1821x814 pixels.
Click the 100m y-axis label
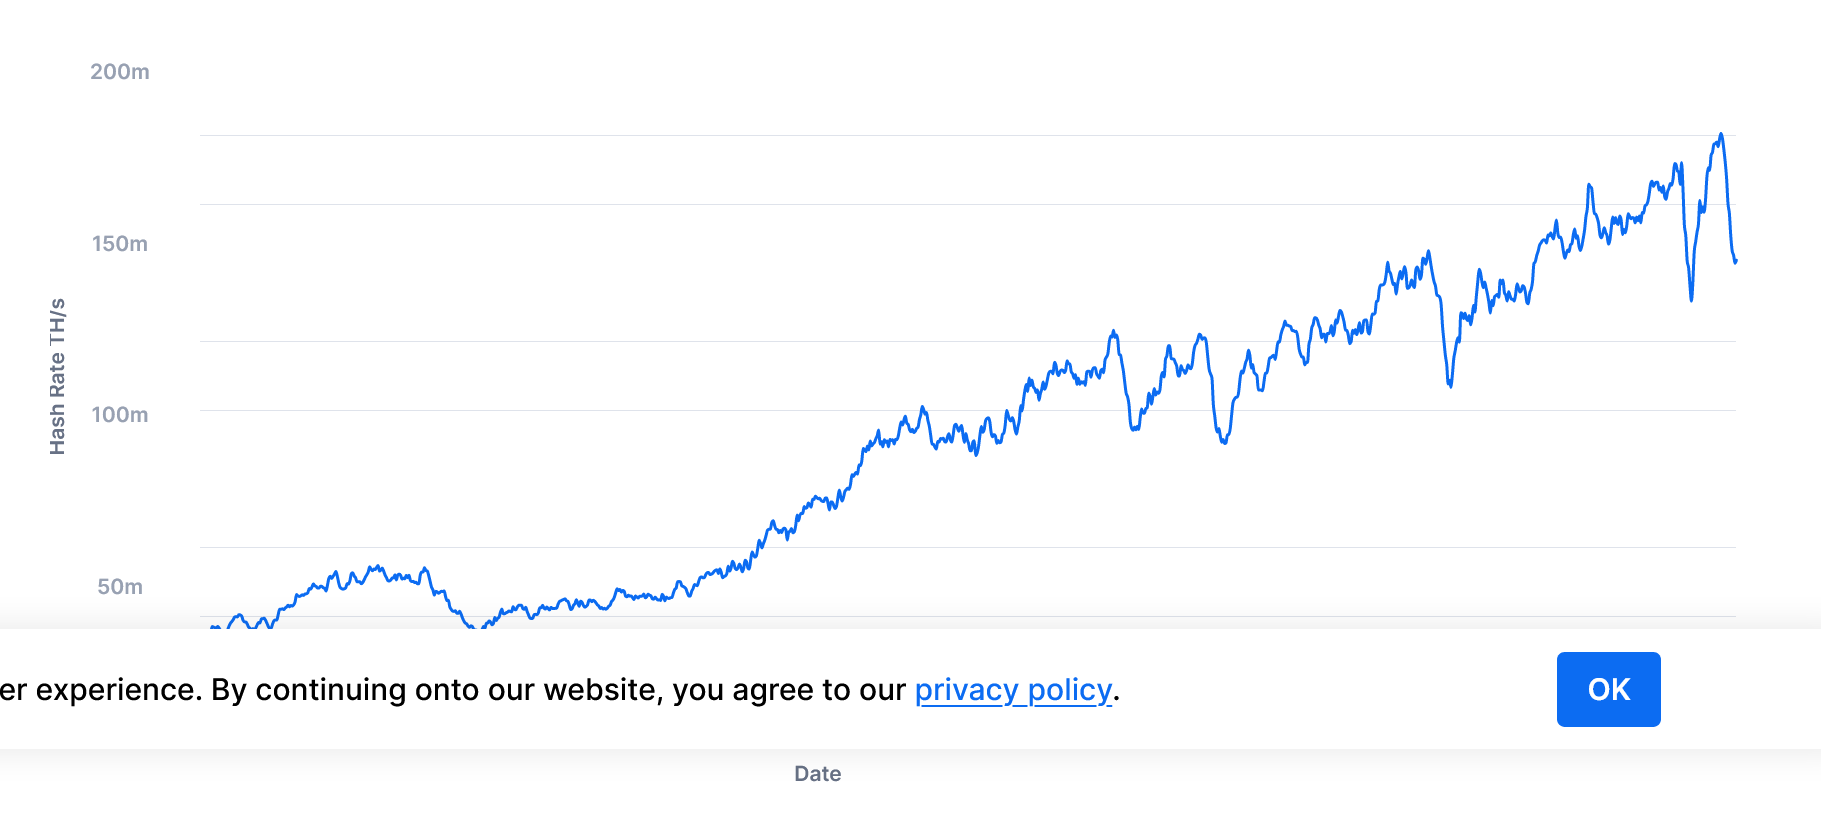tap(120, 415)
